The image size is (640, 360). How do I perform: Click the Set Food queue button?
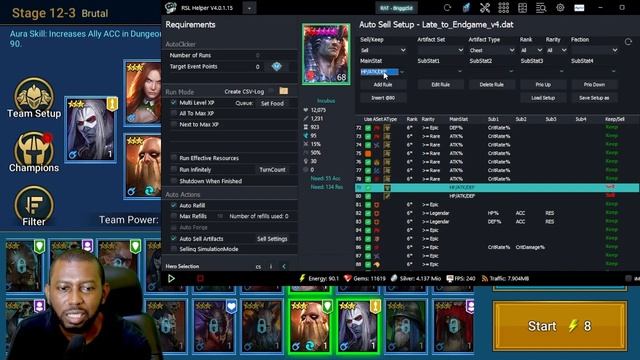272,103
